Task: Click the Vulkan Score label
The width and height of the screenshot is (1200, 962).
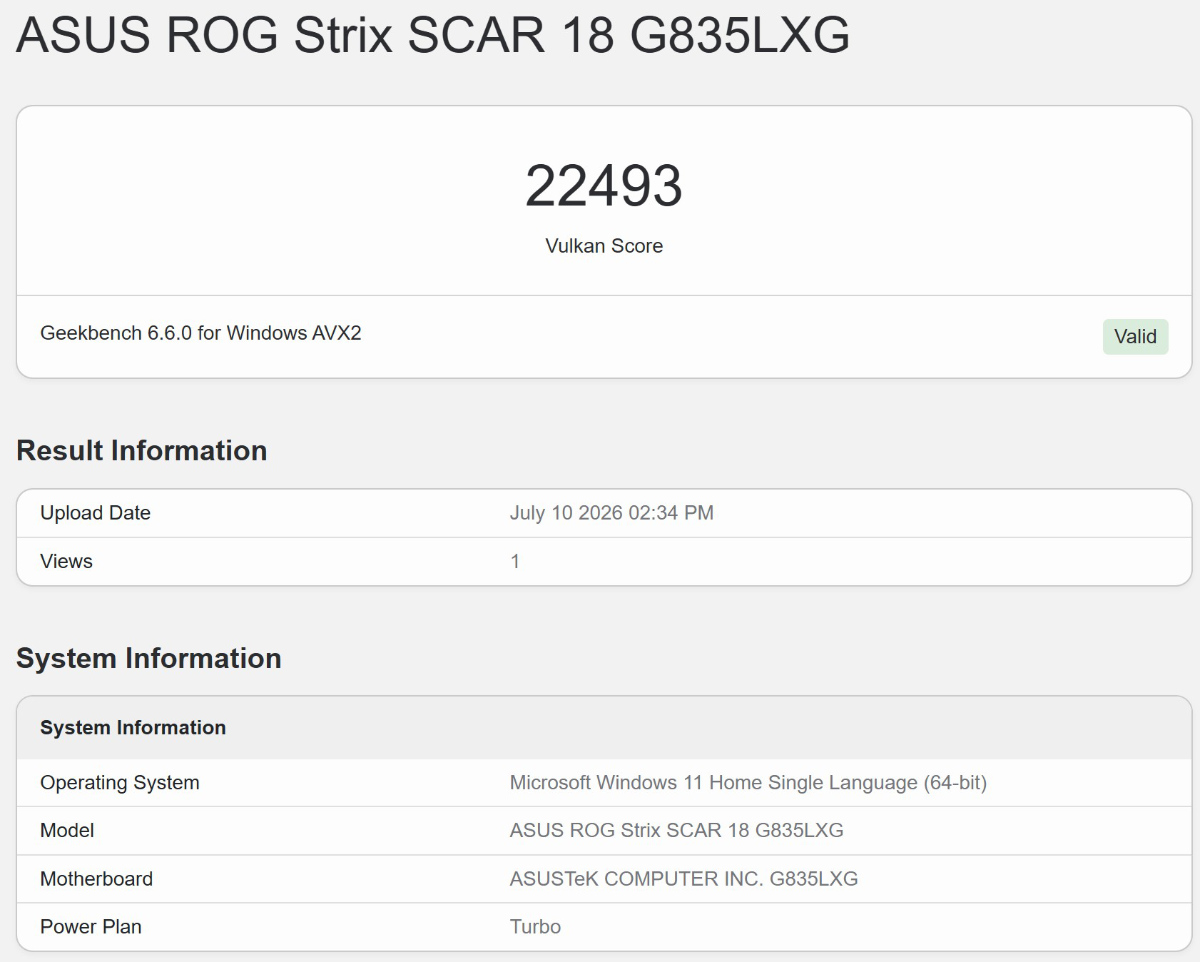Action: 604,246
